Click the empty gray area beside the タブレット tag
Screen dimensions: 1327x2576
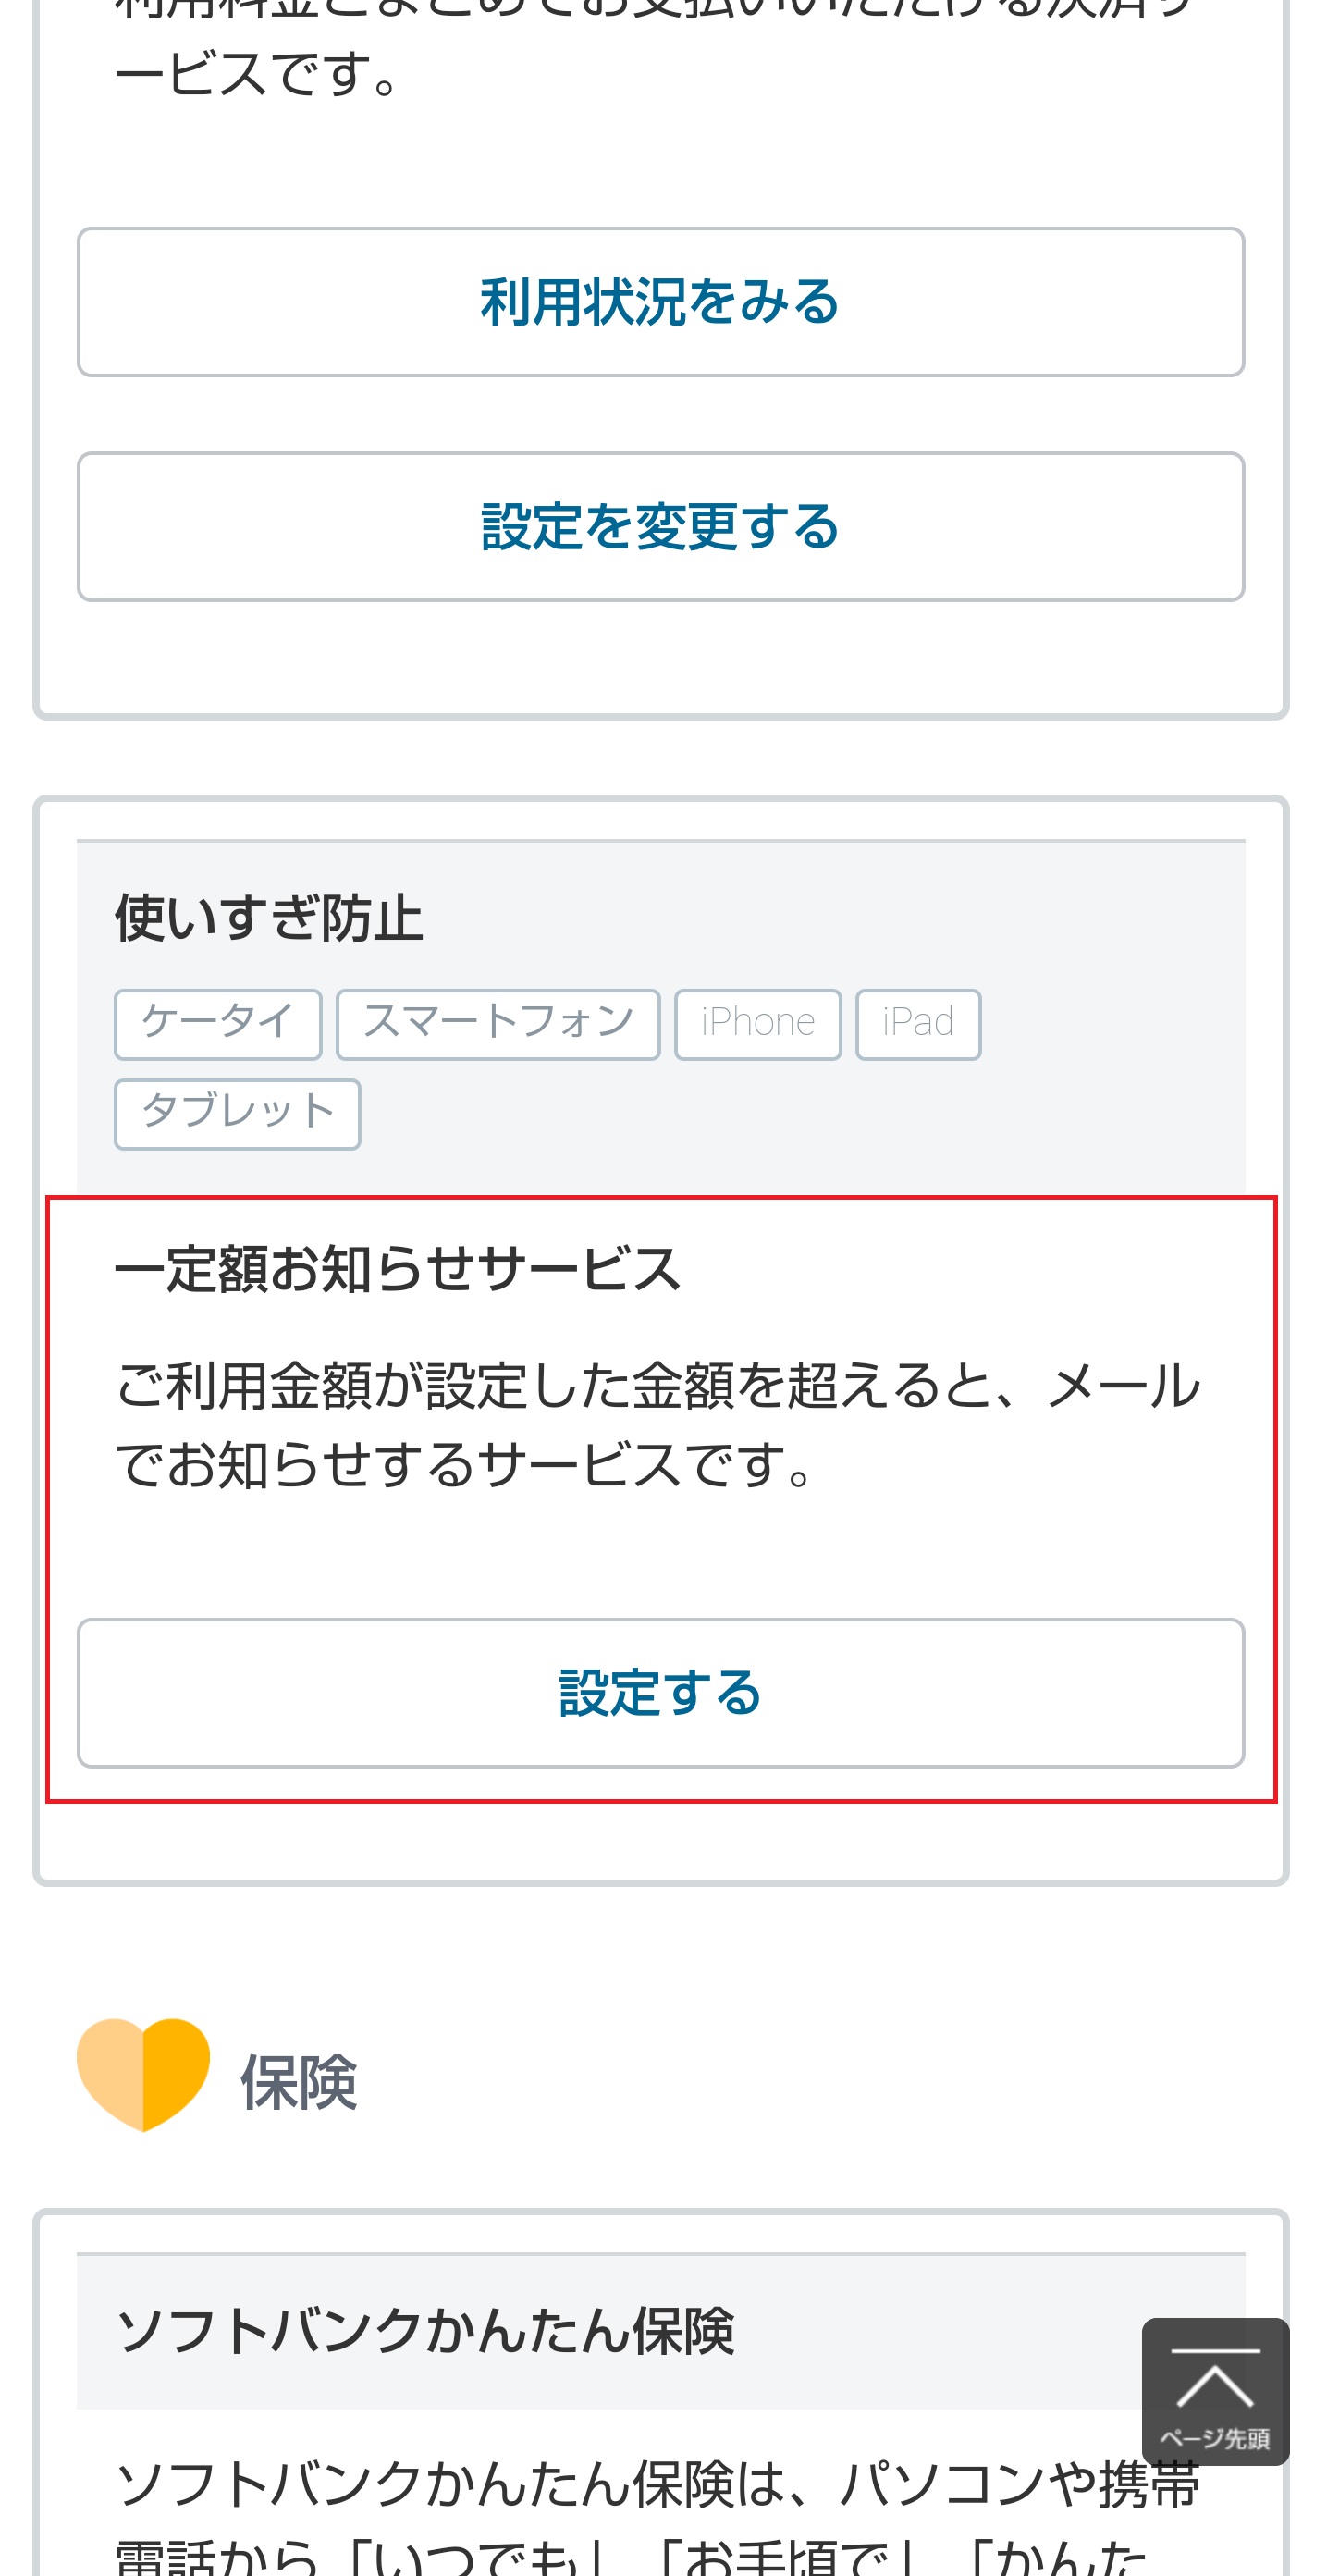tap(800, 1114)
